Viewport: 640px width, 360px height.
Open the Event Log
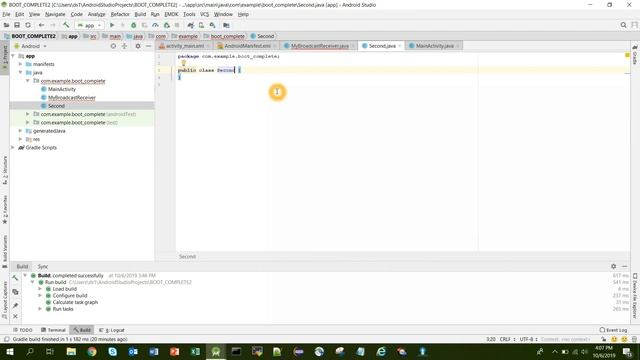pyautogui.click(x=613, y=330)
